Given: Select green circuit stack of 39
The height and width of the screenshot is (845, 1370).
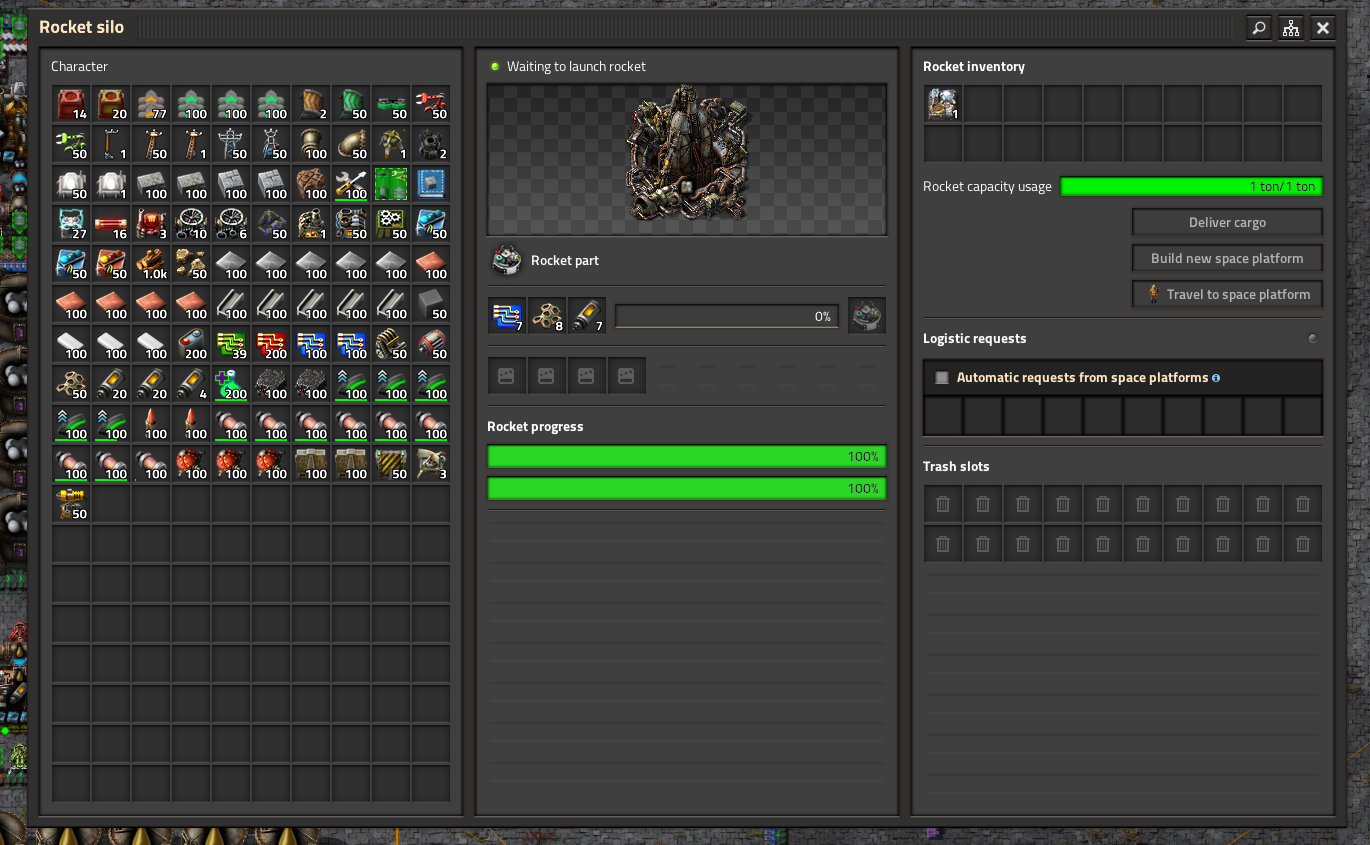Looking at the screenshot, I should tap(231, 344).
